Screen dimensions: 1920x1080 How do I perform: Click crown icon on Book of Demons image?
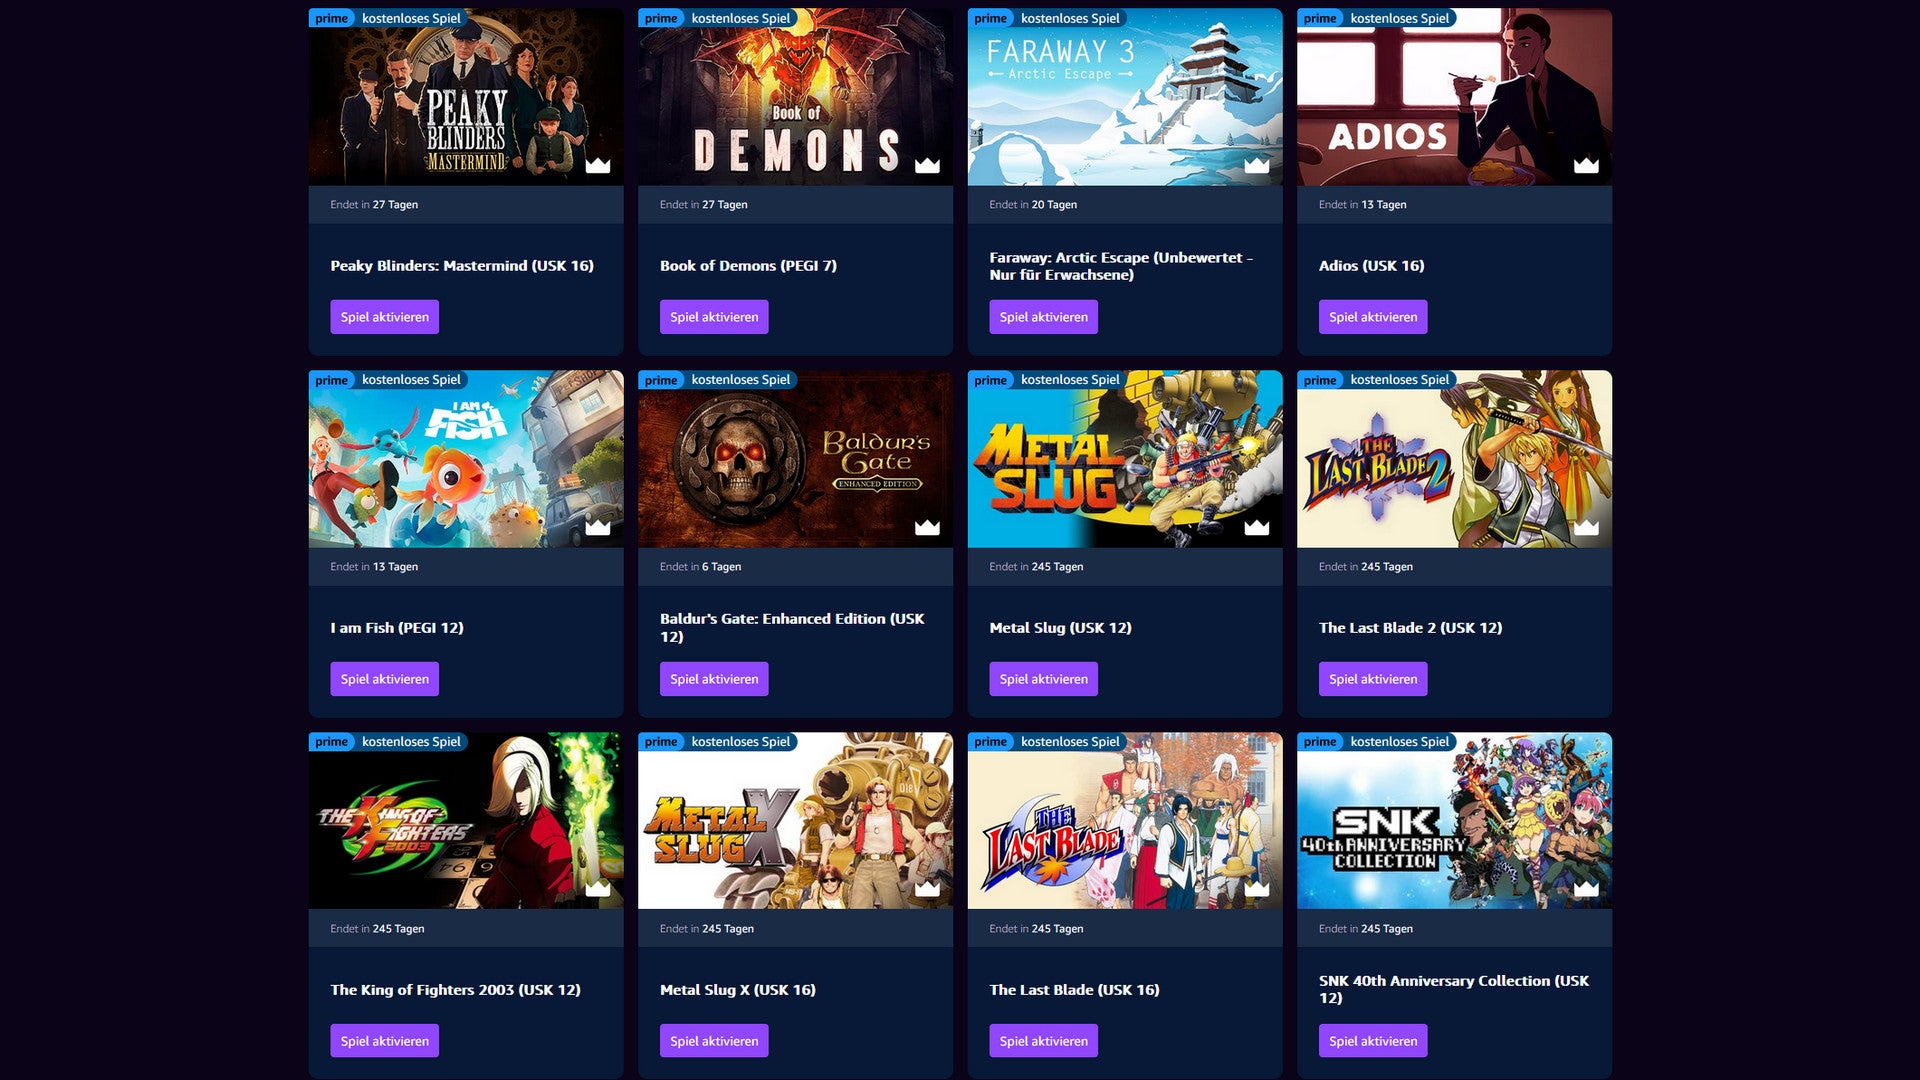coord(927,165)
